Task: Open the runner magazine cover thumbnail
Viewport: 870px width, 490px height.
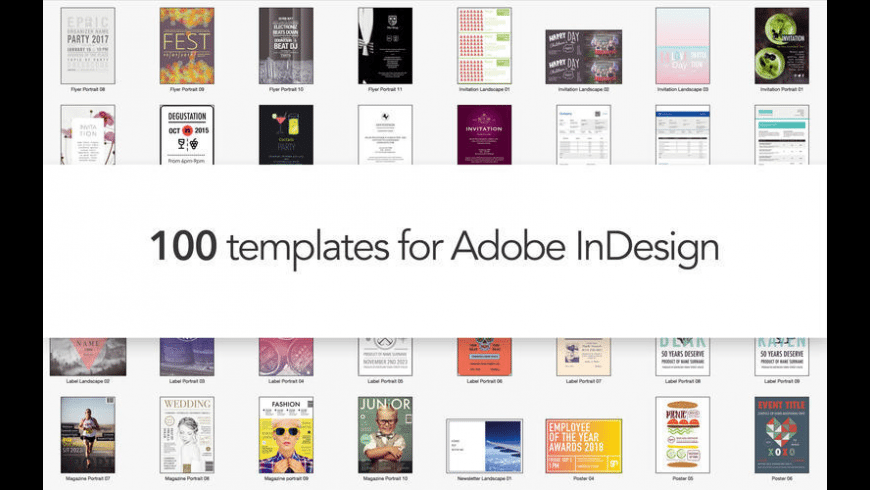Action: (x=88, y=435)
